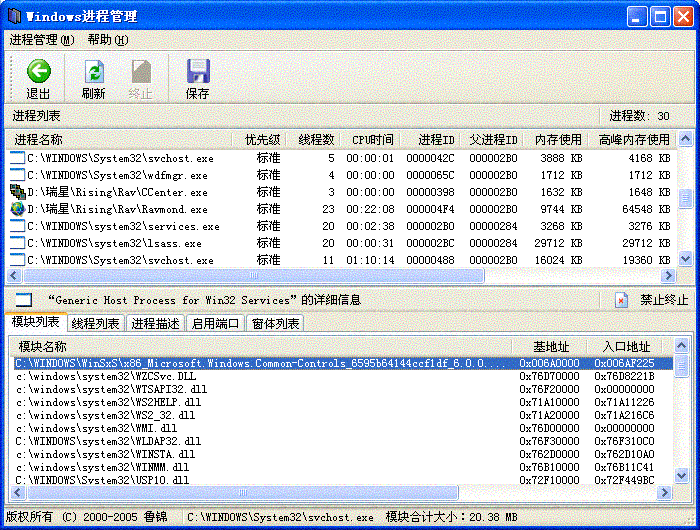Click the greyed Terminate (终止) toolbar icon

141,71
